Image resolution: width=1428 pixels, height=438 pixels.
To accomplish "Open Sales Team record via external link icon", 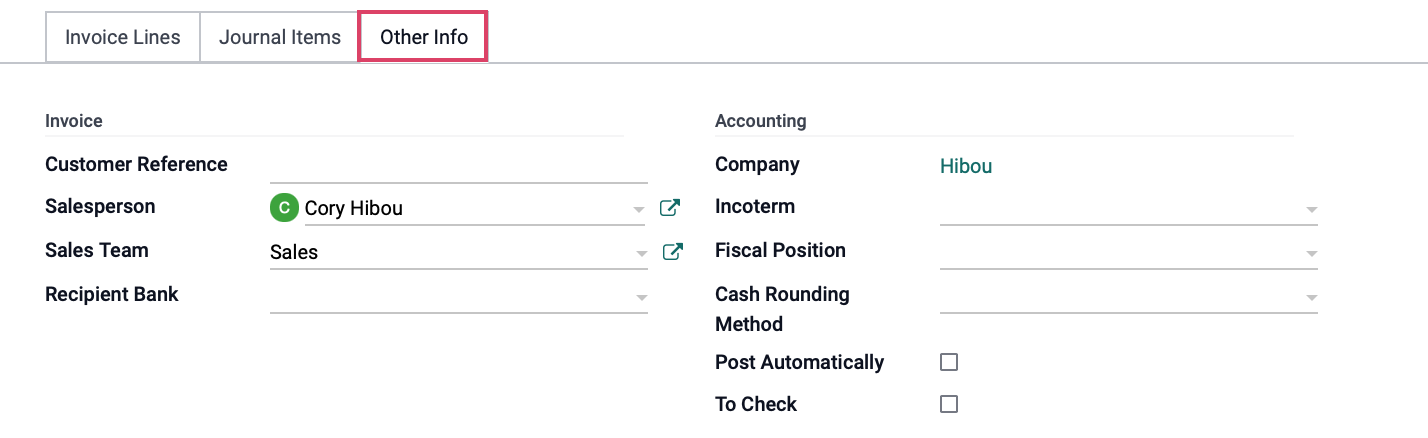I will click(x=672, y=252).
